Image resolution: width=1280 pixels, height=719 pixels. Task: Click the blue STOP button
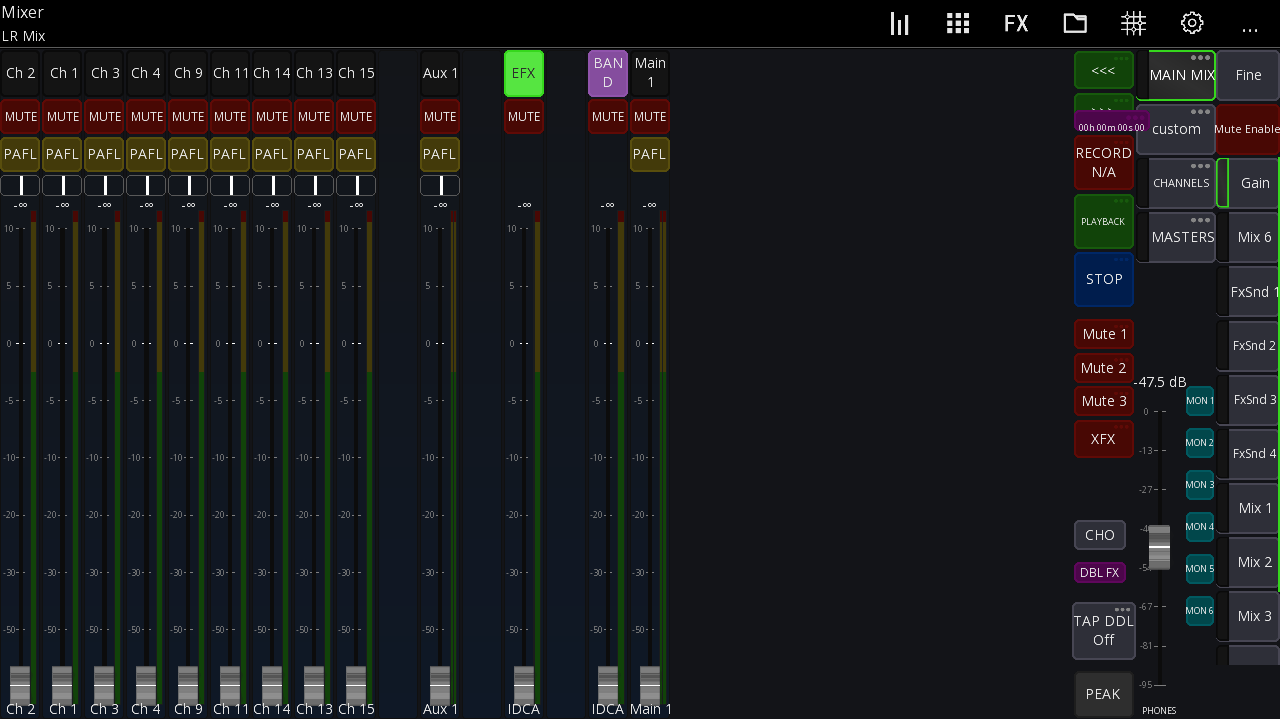[1104, 279]
